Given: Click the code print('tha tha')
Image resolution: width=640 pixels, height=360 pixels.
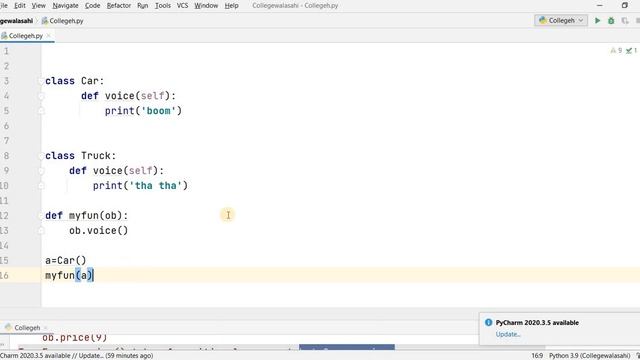Looking at the screenshot, I should pyautogui.click(x=140, y=186).
